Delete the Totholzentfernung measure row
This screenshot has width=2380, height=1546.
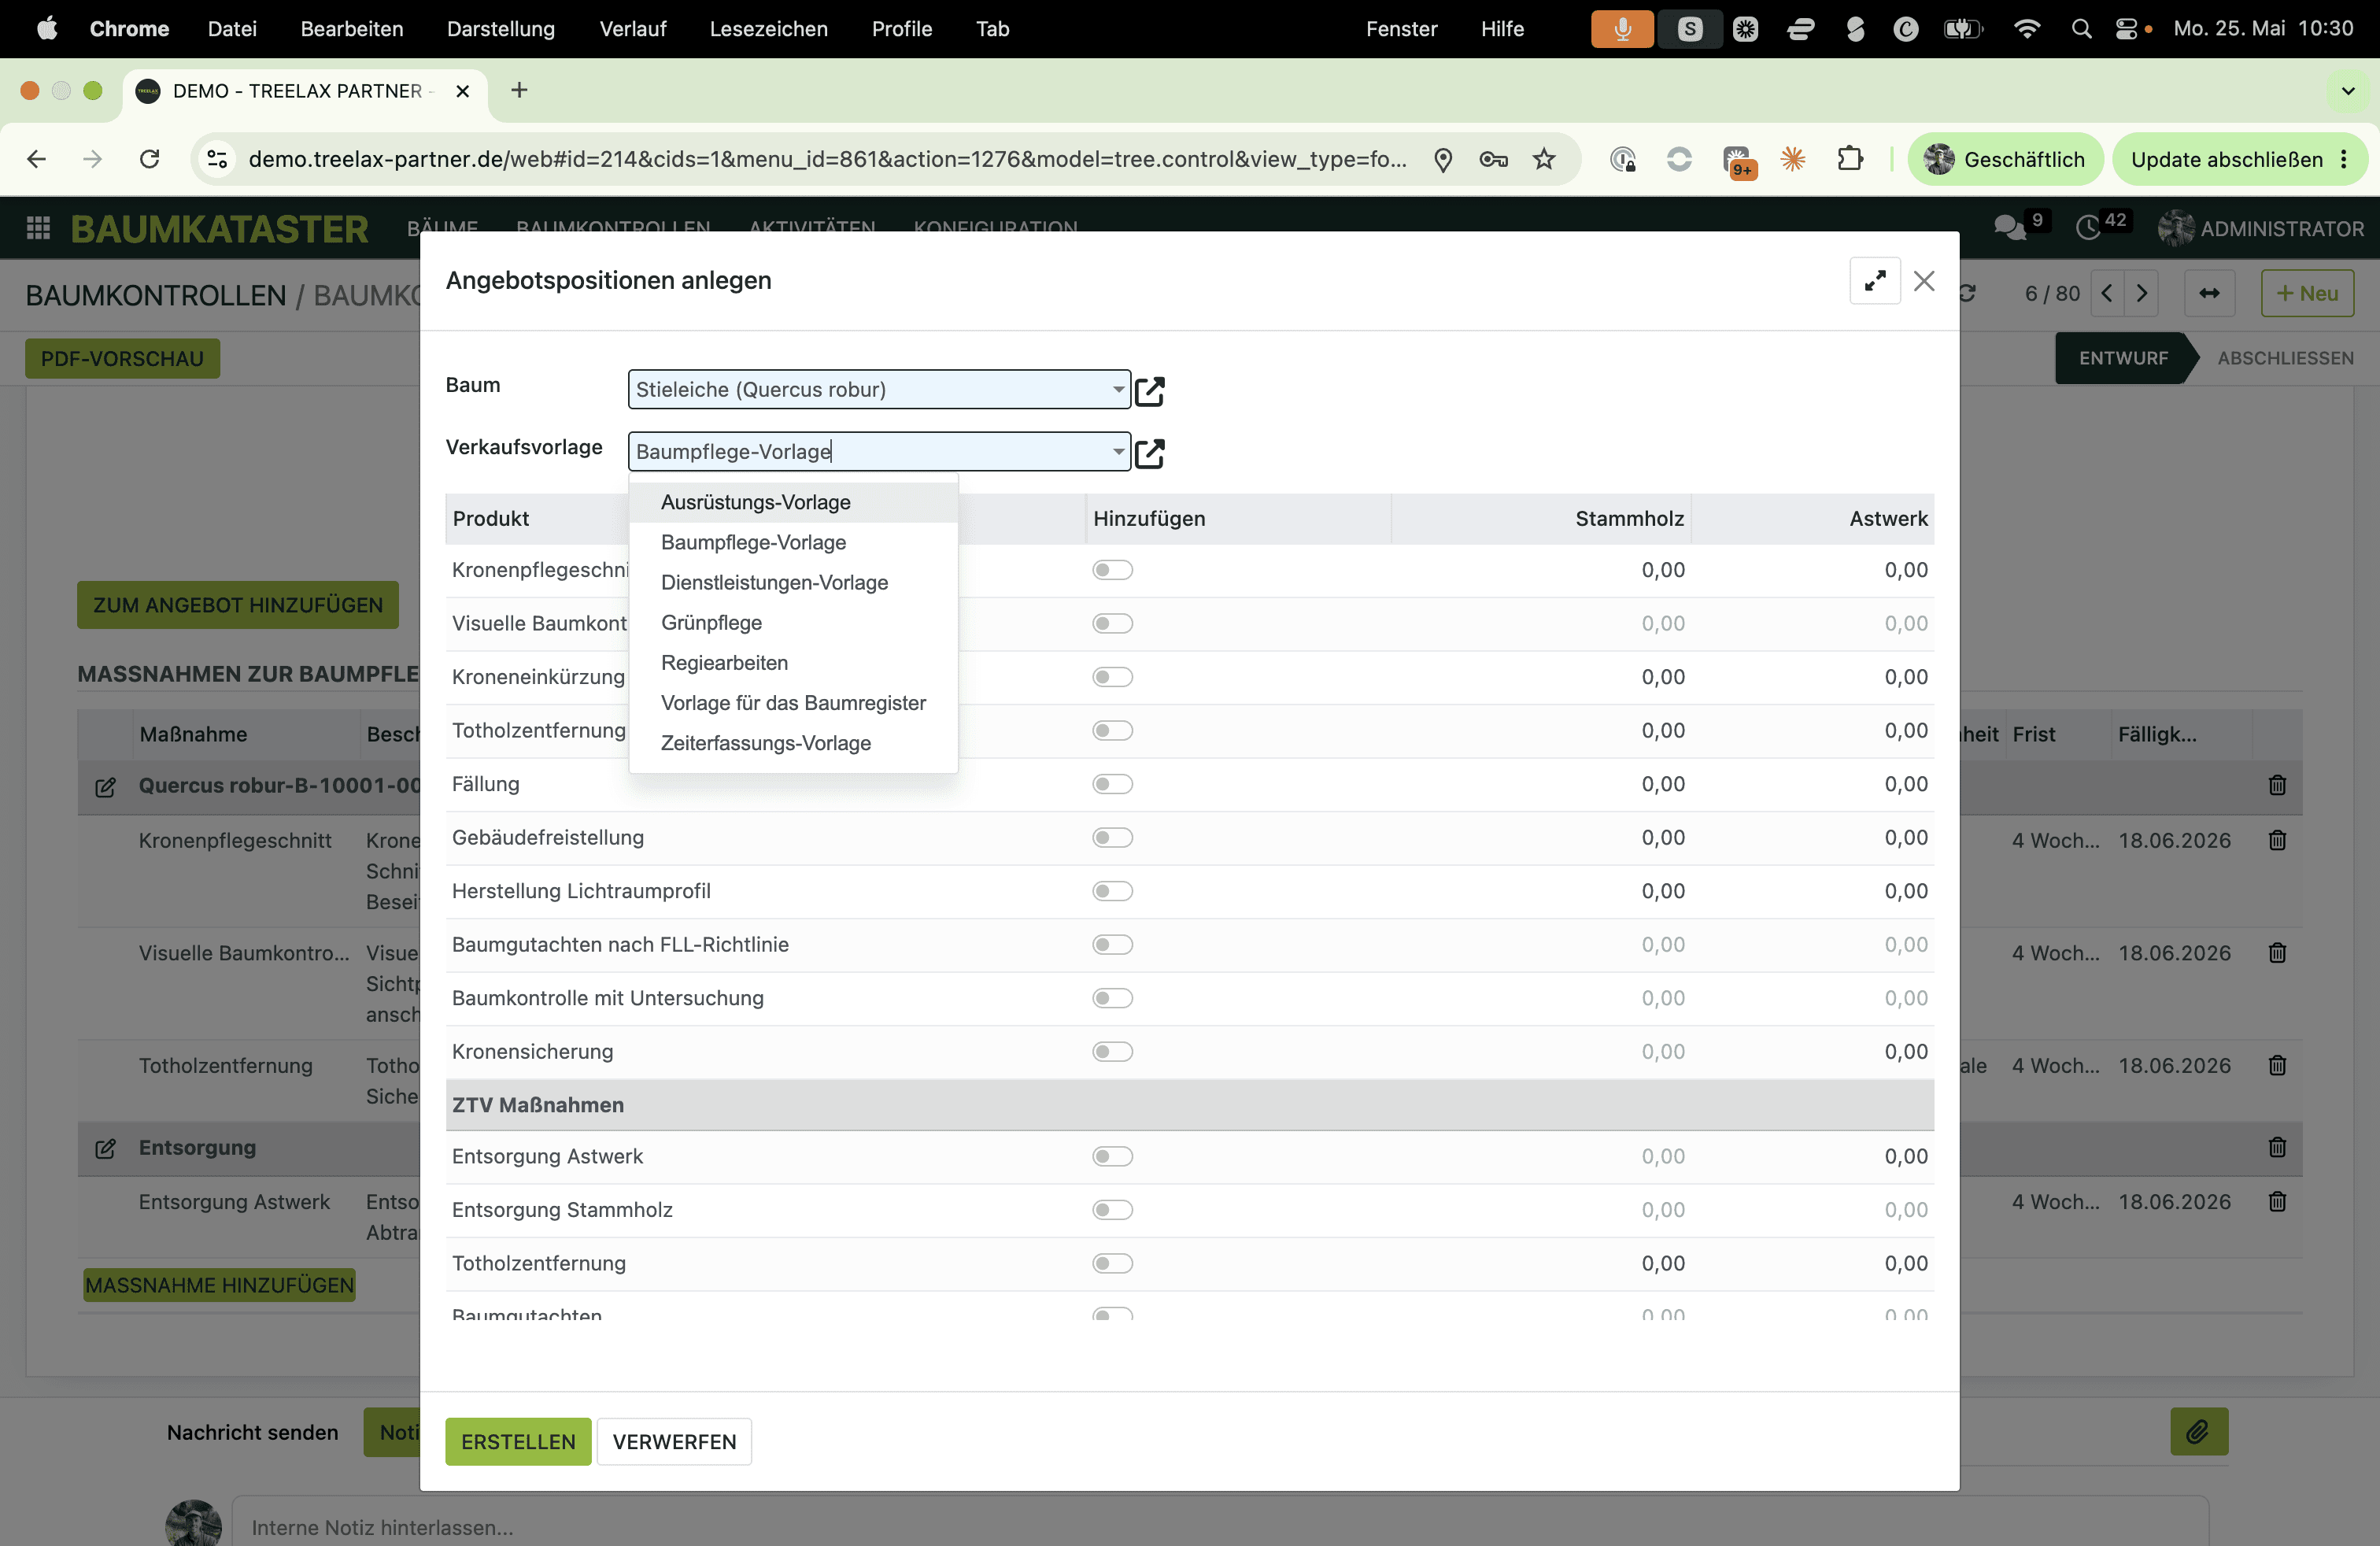[2277, 1065]
